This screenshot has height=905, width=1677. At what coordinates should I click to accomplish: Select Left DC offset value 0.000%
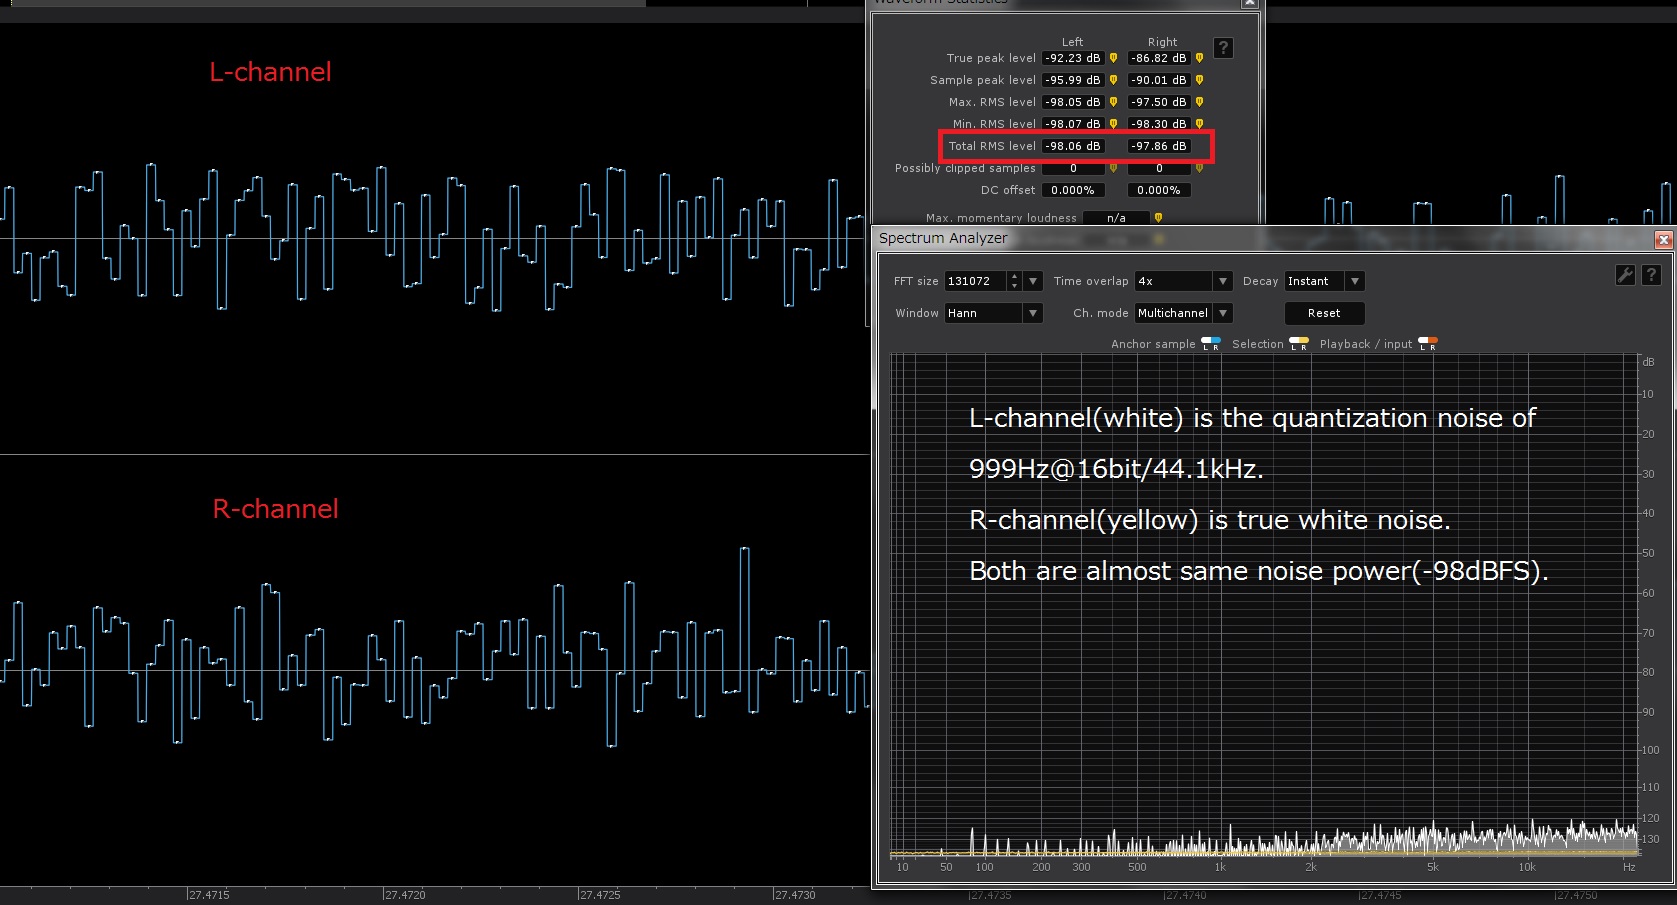pos(1073,190)
